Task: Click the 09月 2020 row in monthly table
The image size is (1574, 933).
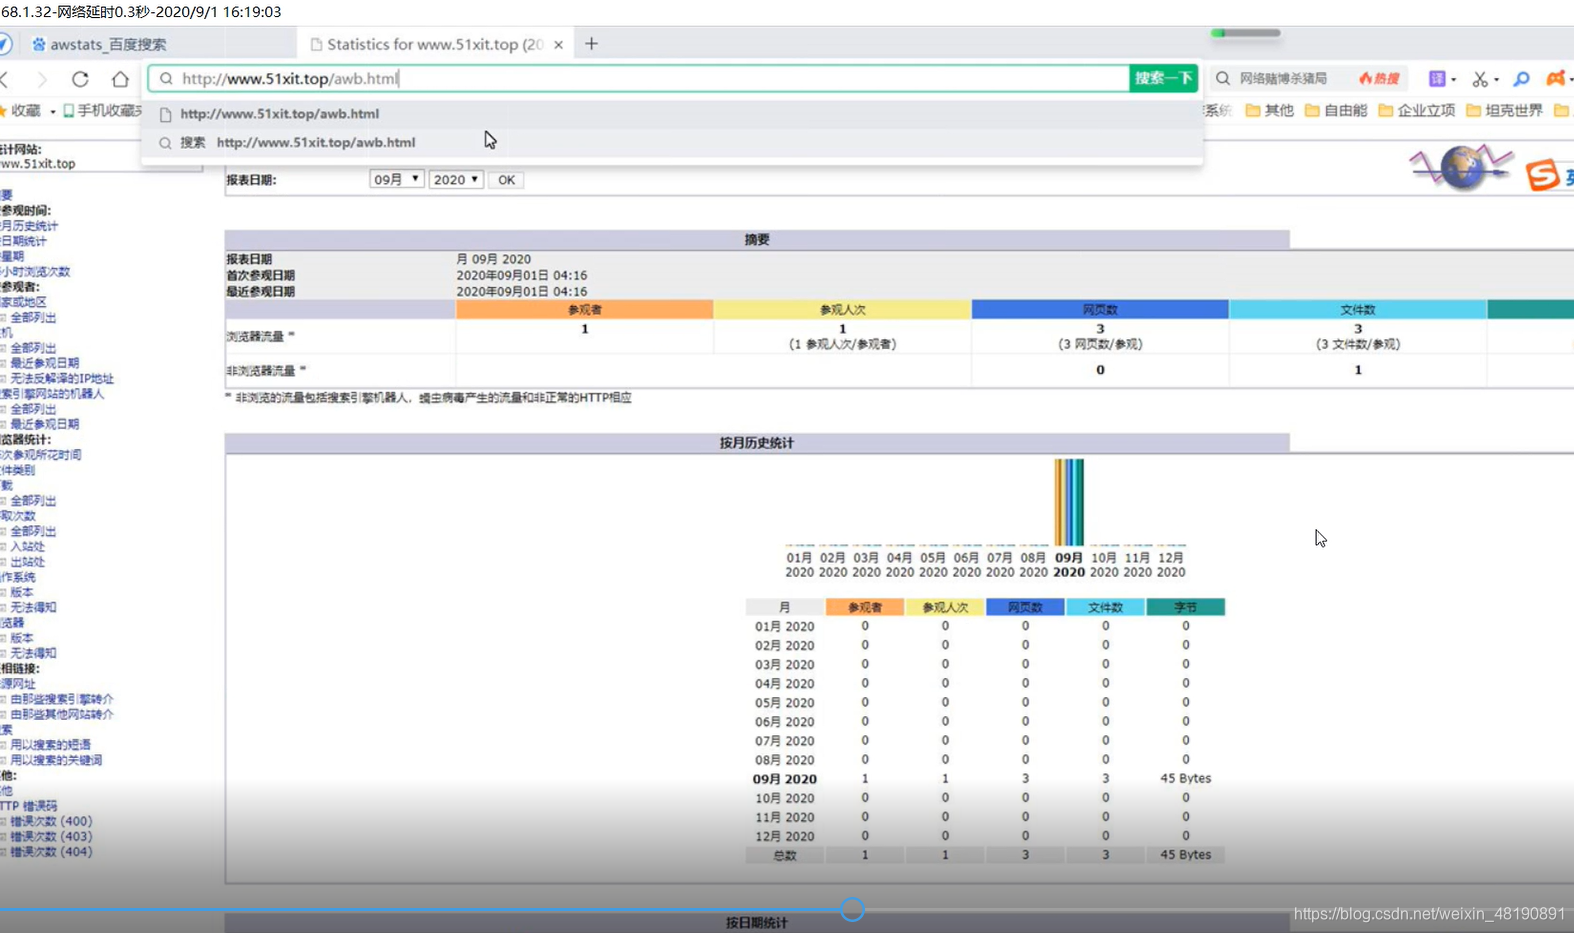Action: [x=985, y=779]
